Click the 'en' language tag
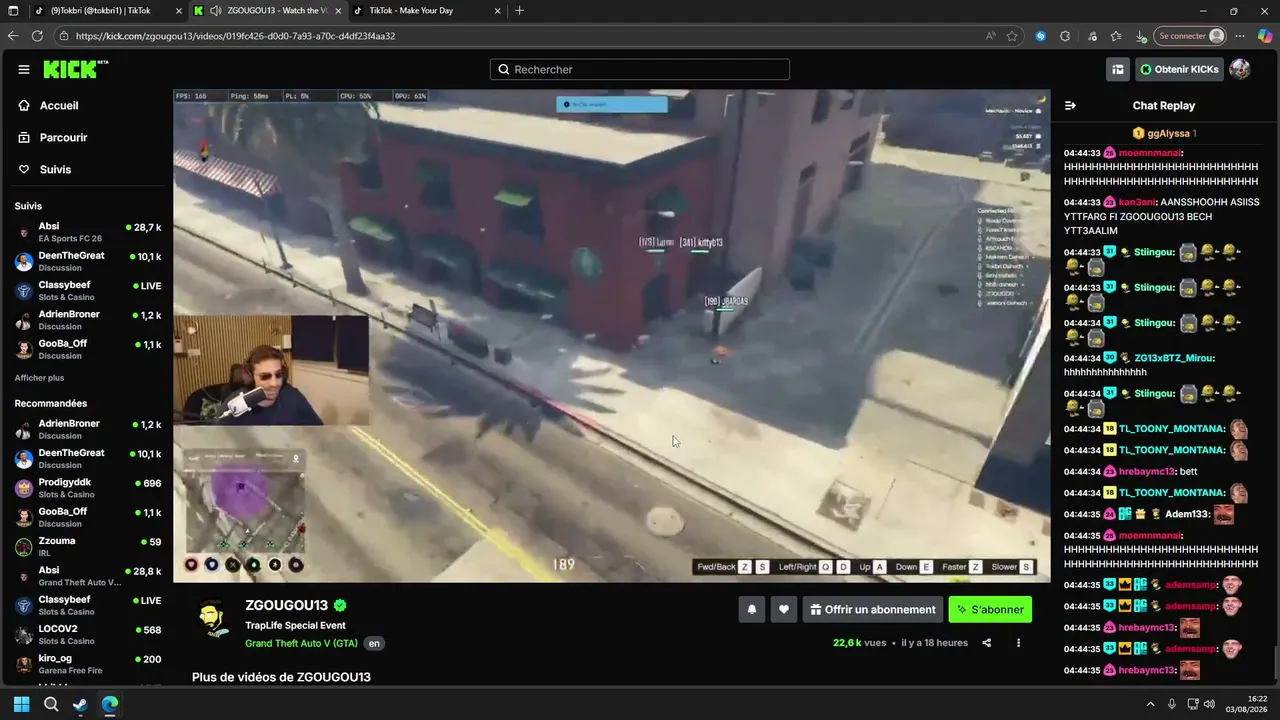The width and height of the screenshot is (1280, 720). (374, 643)
